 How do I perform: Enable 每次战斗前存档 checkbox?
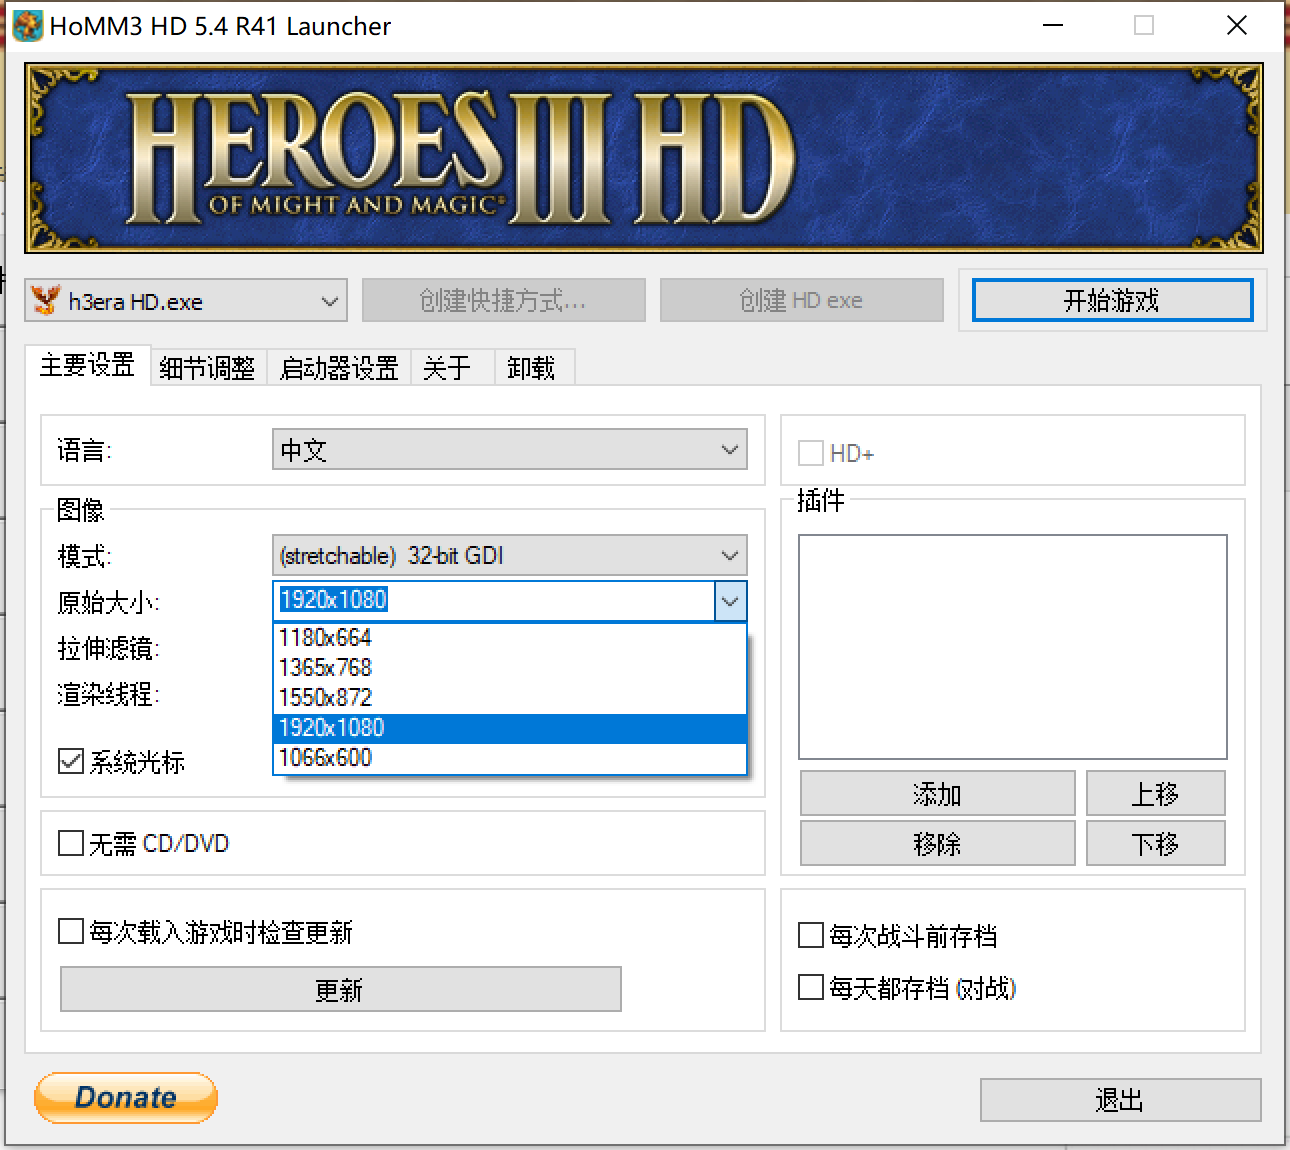[x=811, y=935]
